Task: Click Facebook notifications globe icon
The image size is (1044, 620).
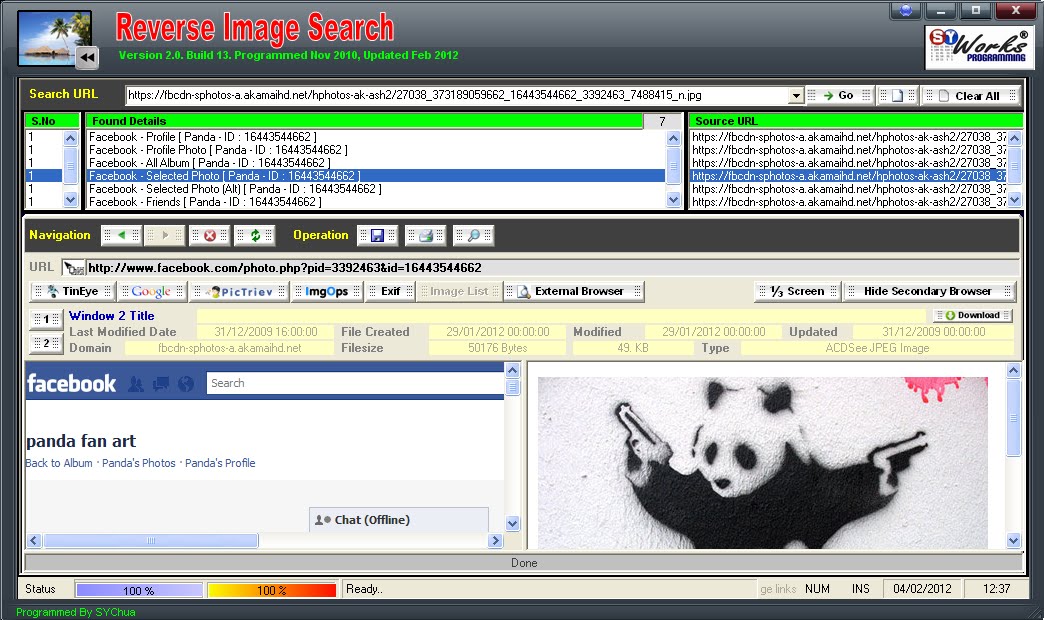Action: pos(186,384)
